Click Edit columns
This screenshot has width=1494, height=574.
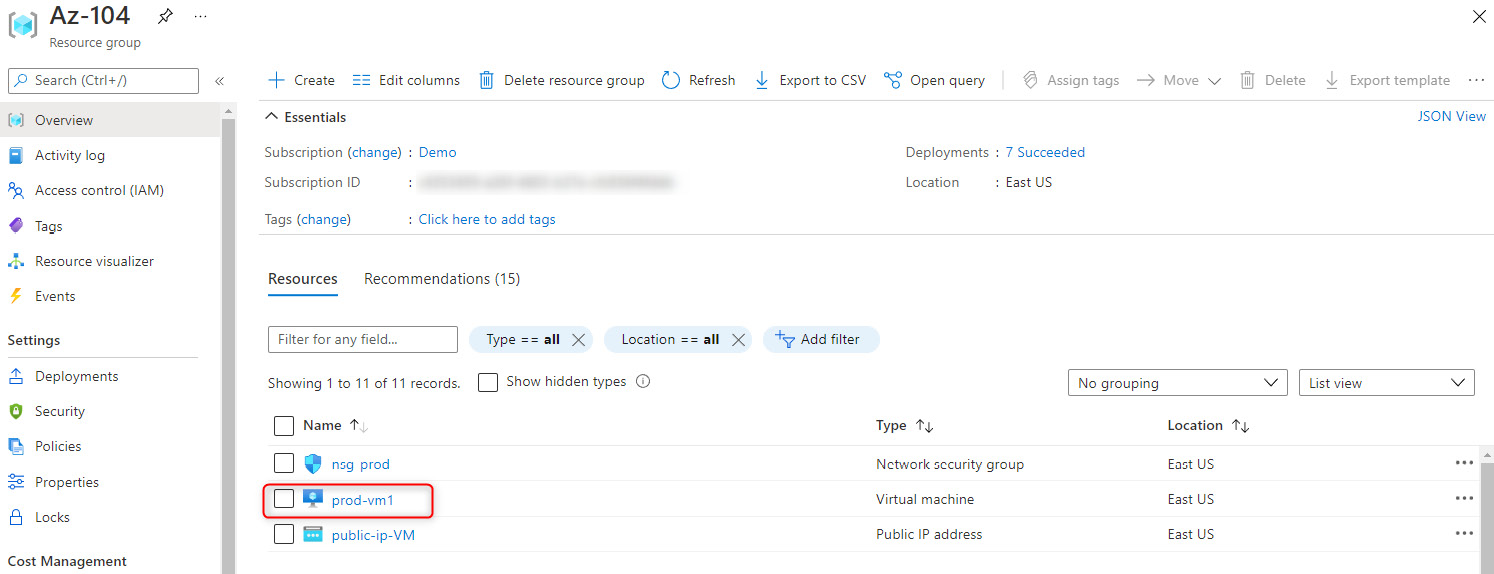click(x=406, y=80)
